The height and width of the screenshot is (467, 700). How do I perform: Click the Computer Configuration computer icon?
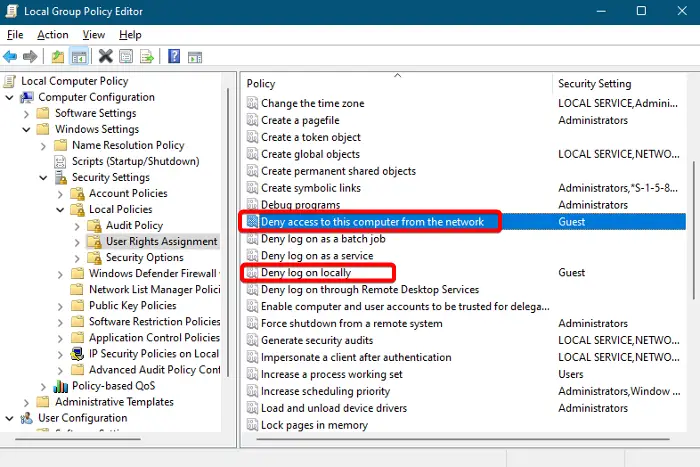point(27,97)
